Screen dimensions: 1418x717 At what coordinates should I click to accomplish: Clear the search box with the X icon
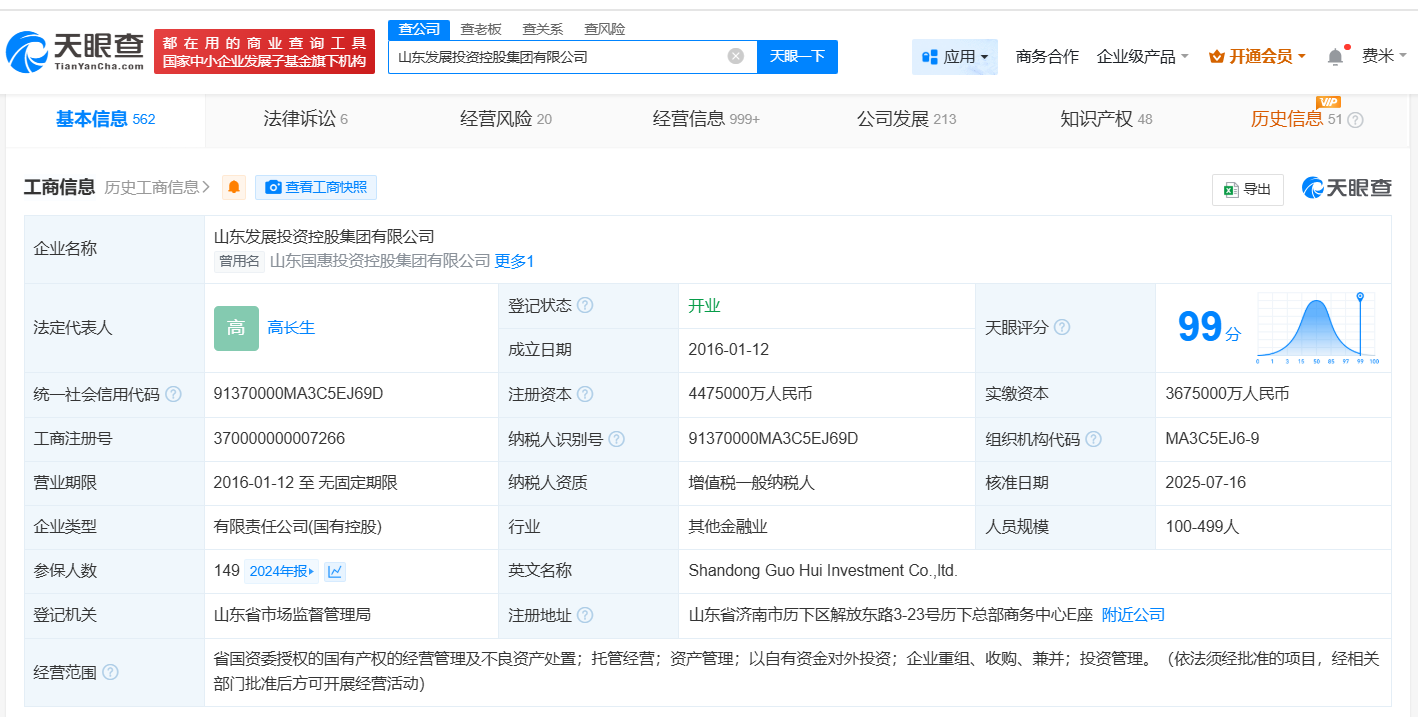(x=736, y=56)
